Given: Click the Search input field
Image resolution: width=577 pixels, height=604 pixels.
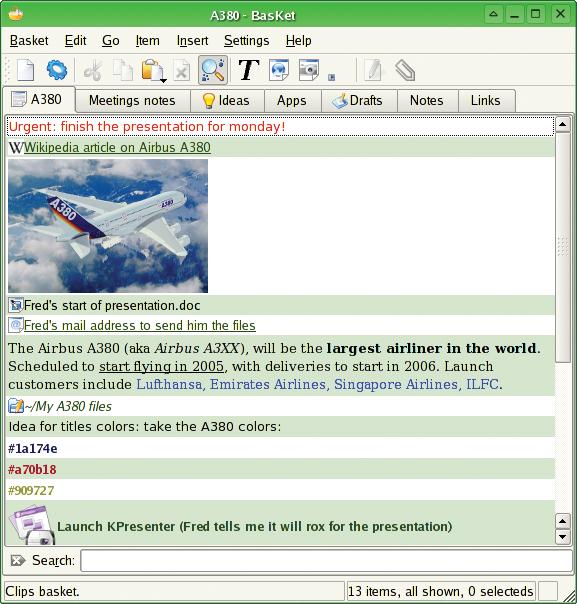Looking at the screenshot, I should pyautogui.click(x=326, y=560).
